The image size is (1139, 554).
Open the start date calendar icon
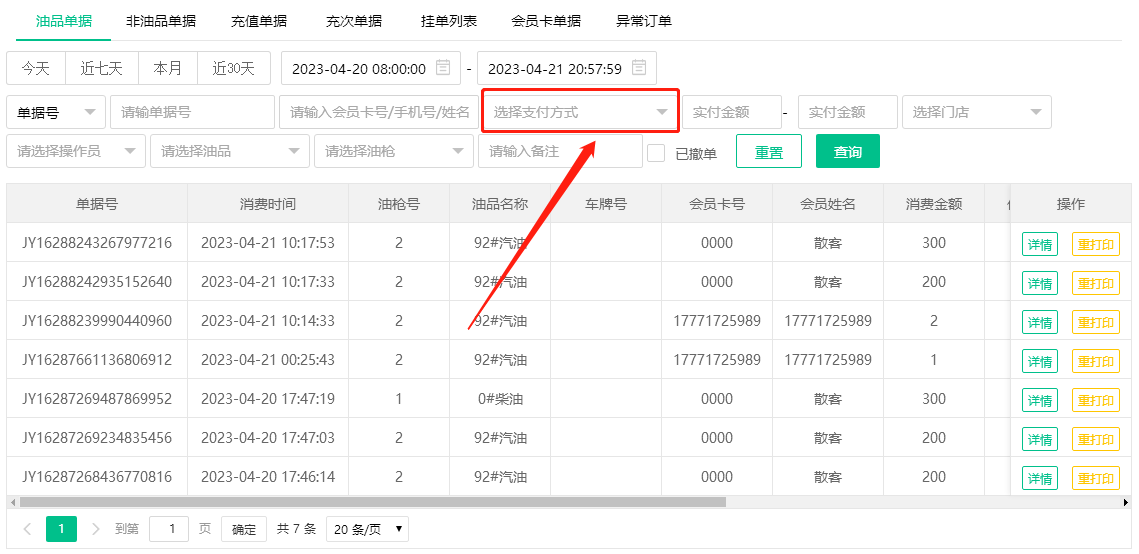pyautogui.click(x=443, y=68)
